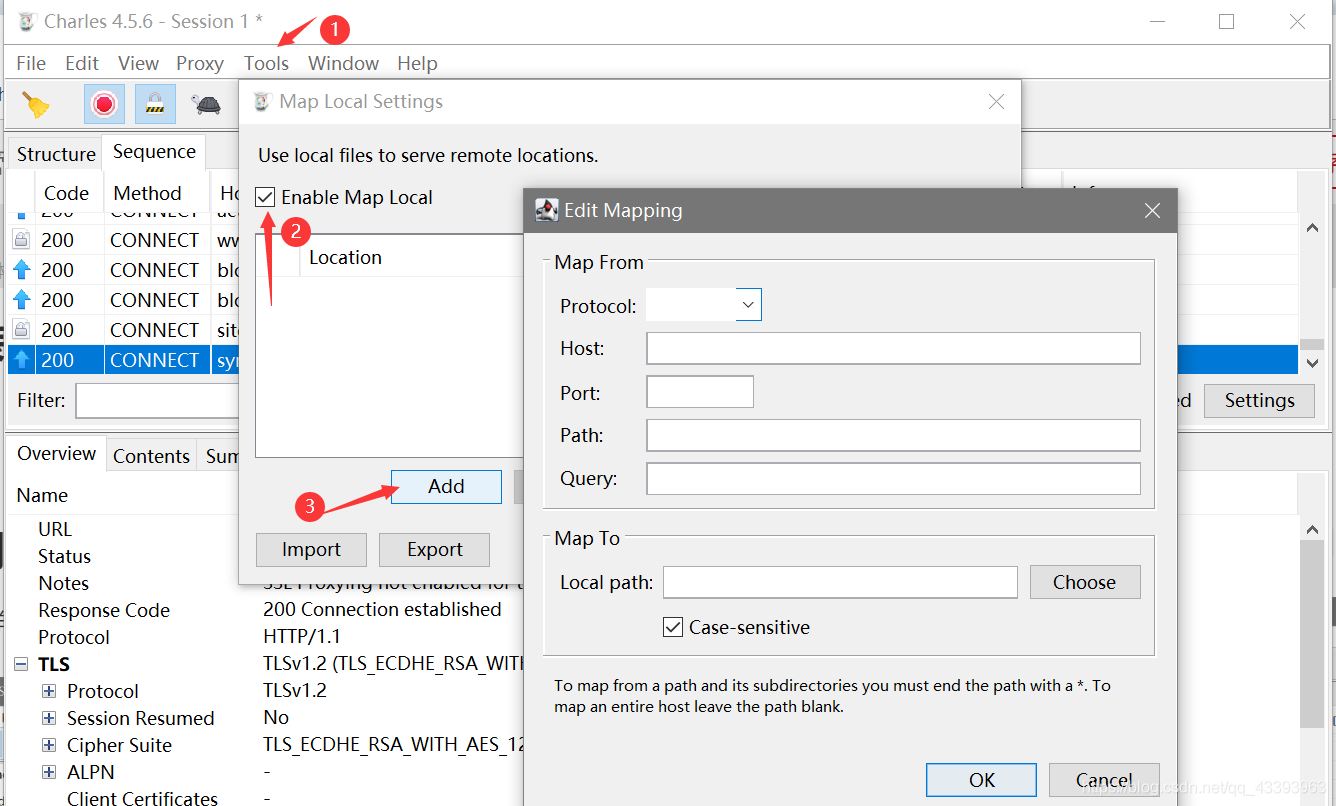The height and width of the screenshot is (806, 1336).
Task: Open the Window menu
Action: click(x=343, y=63)
